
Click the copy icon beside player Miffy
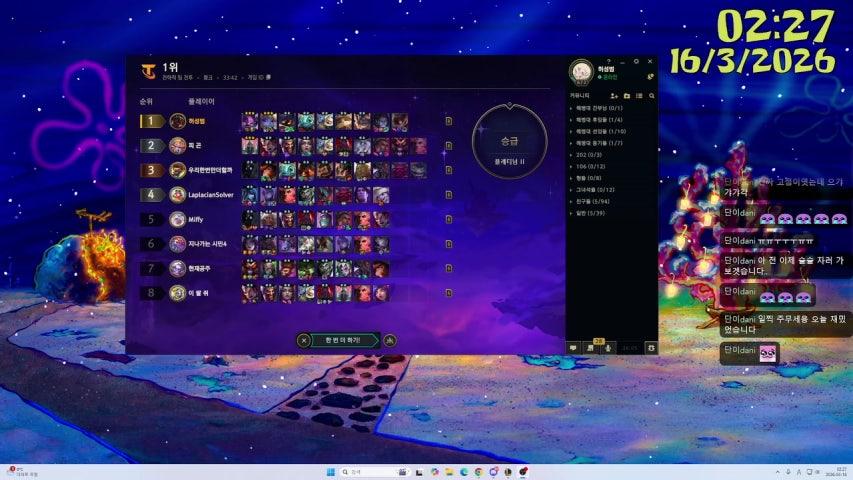point(449,219)
